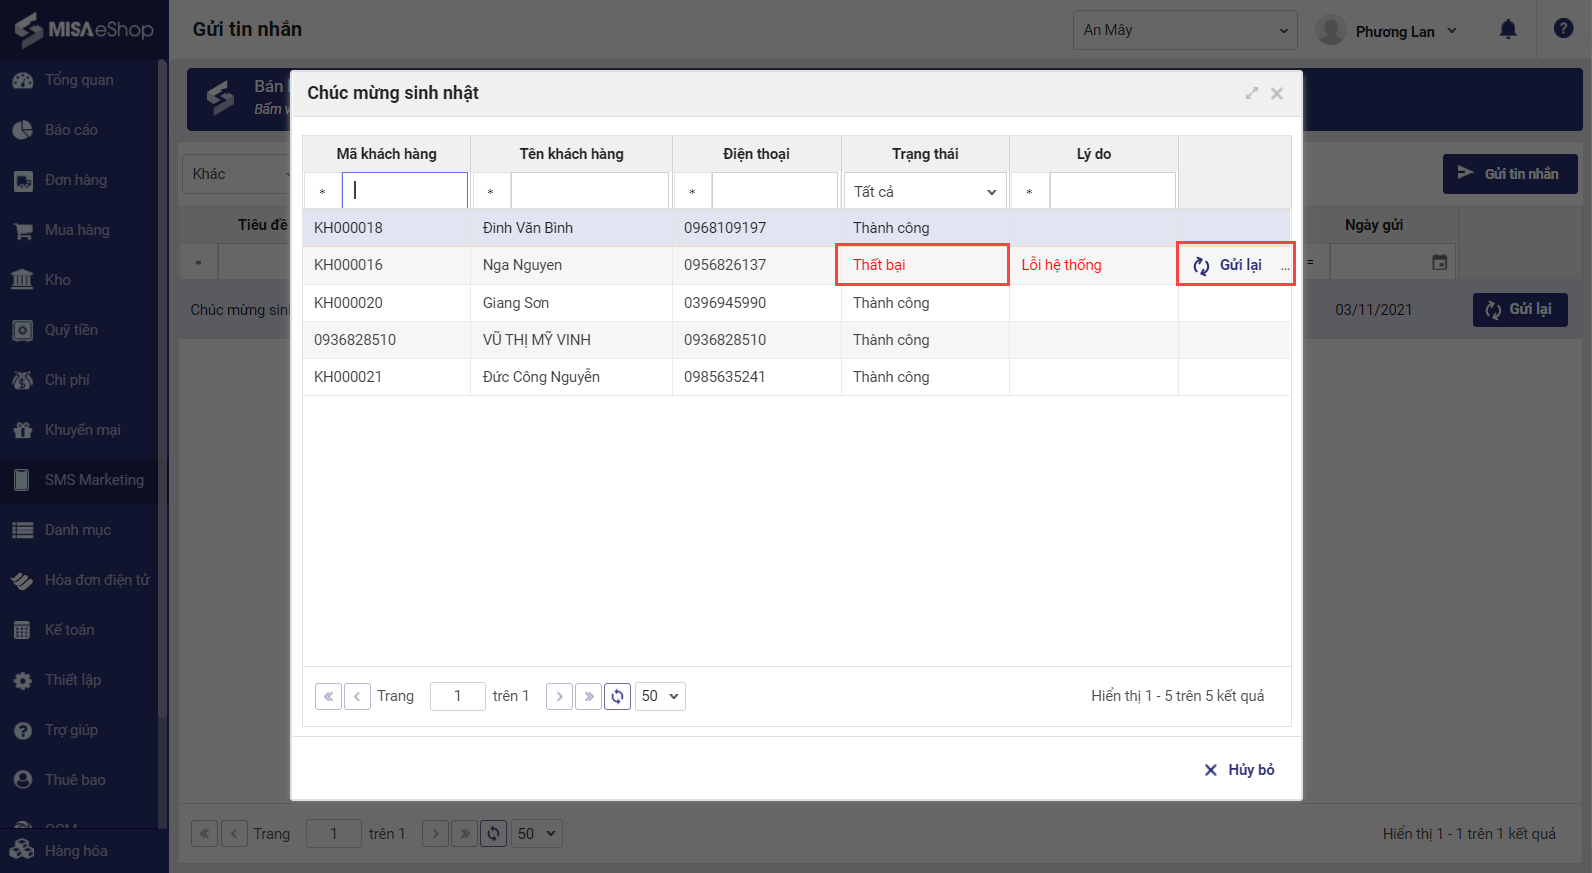The width and height of the screenshot is (1592, 873).
Task: Click Gửi lại for Nga Nguyen
Action: [x=1229, y=265]
